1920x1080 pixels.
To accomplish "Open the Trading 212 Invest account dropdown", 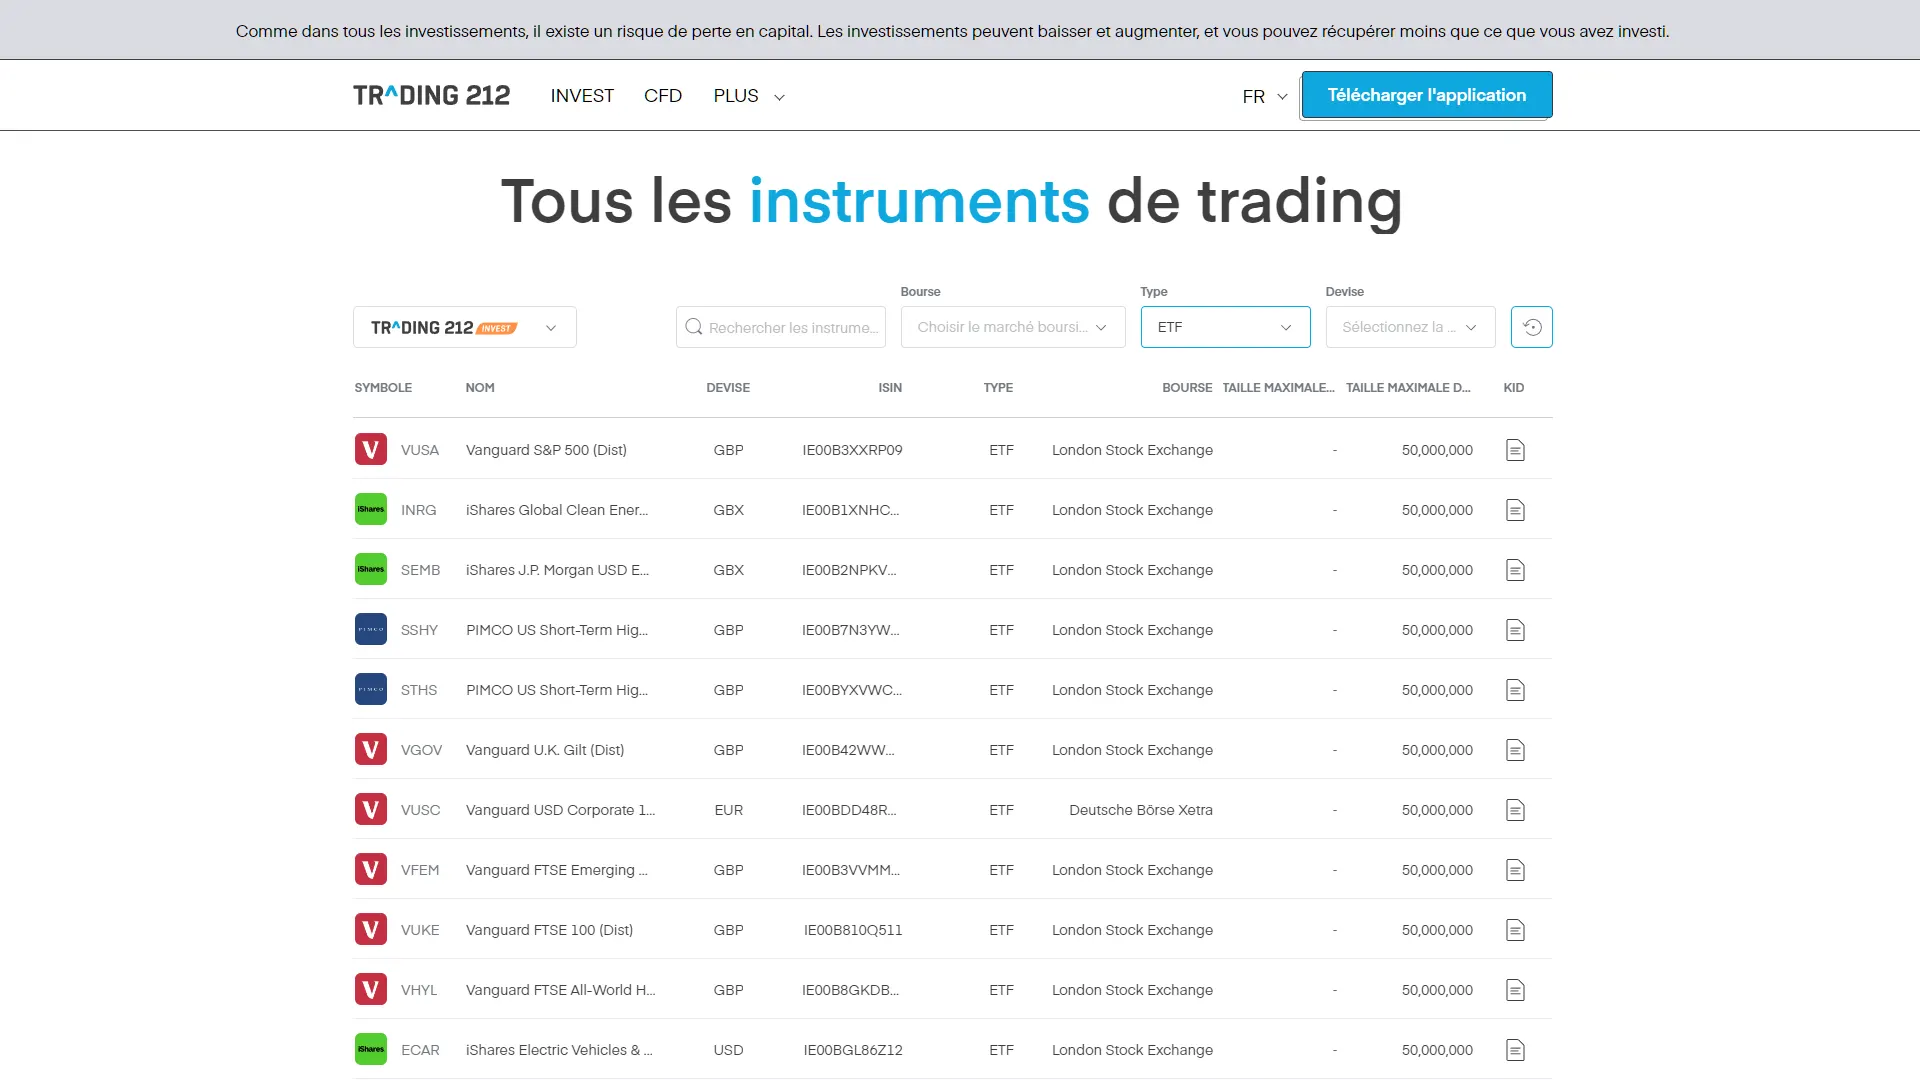I will click(465, 327).
